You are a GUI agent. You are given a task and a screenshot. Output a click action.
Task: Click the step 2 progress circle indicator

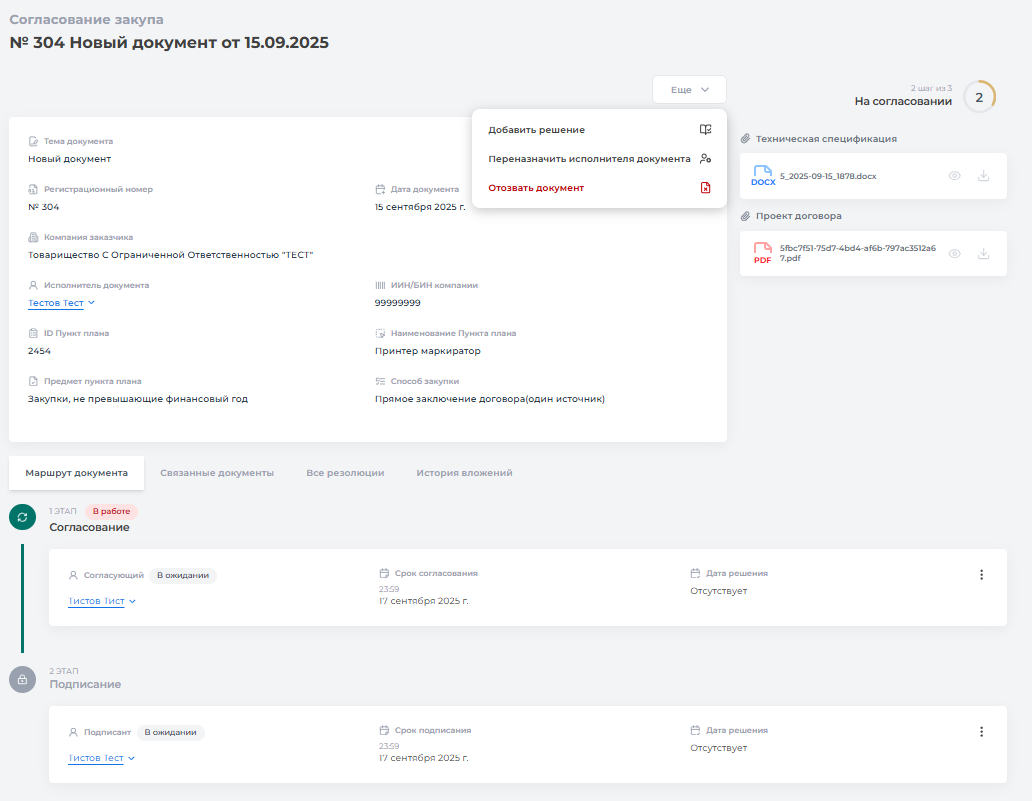pyautogui.click(x=979, y=97)
